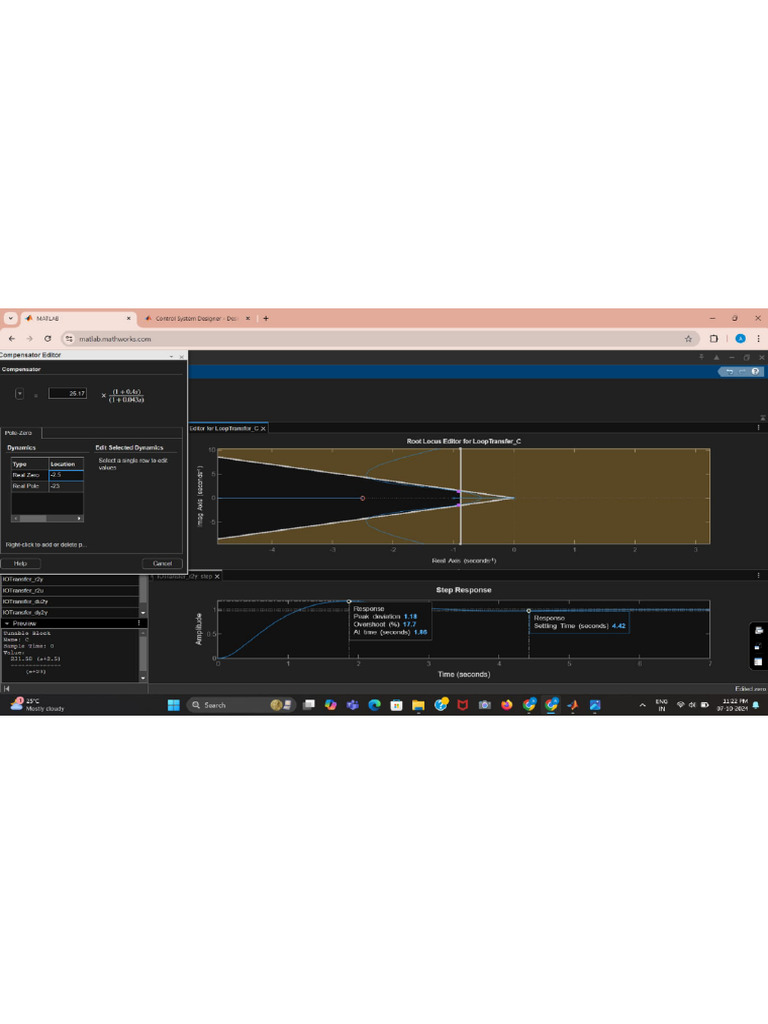
Task: Select IOTransfer_r2y in the responses list
Action: pos(70,579)
